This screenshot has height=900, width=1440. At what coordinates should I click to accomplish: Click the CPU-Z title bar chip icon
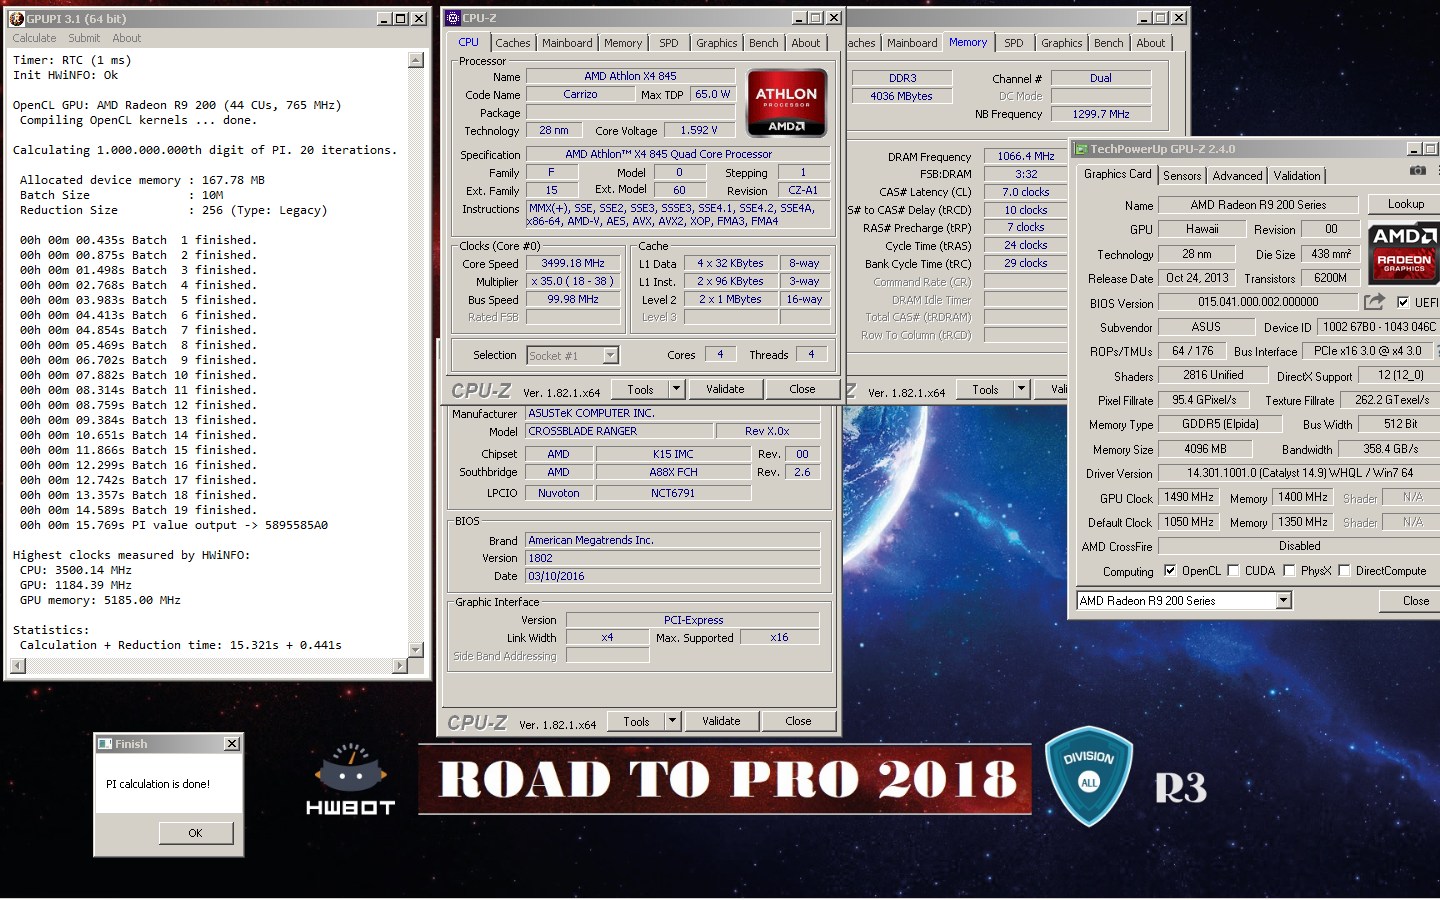(x=452, y=18)
